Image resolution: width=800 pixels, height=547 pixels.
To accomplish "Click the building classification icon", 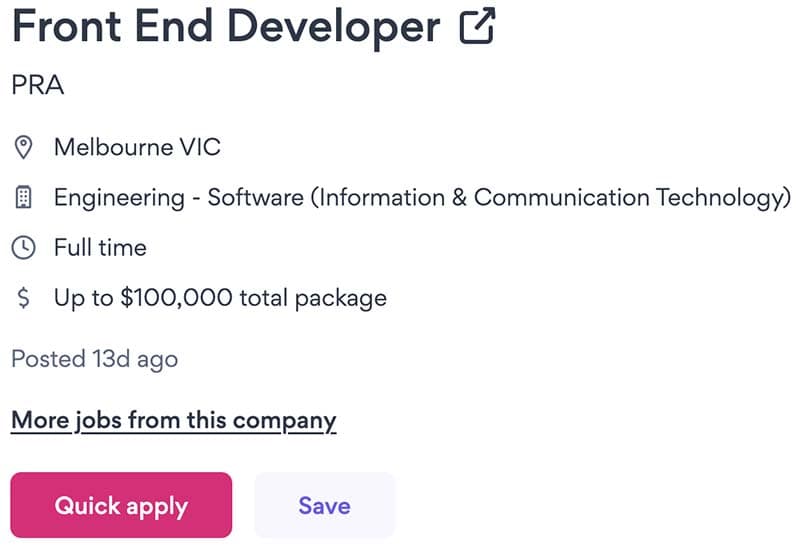I will (x=23, y=197).
